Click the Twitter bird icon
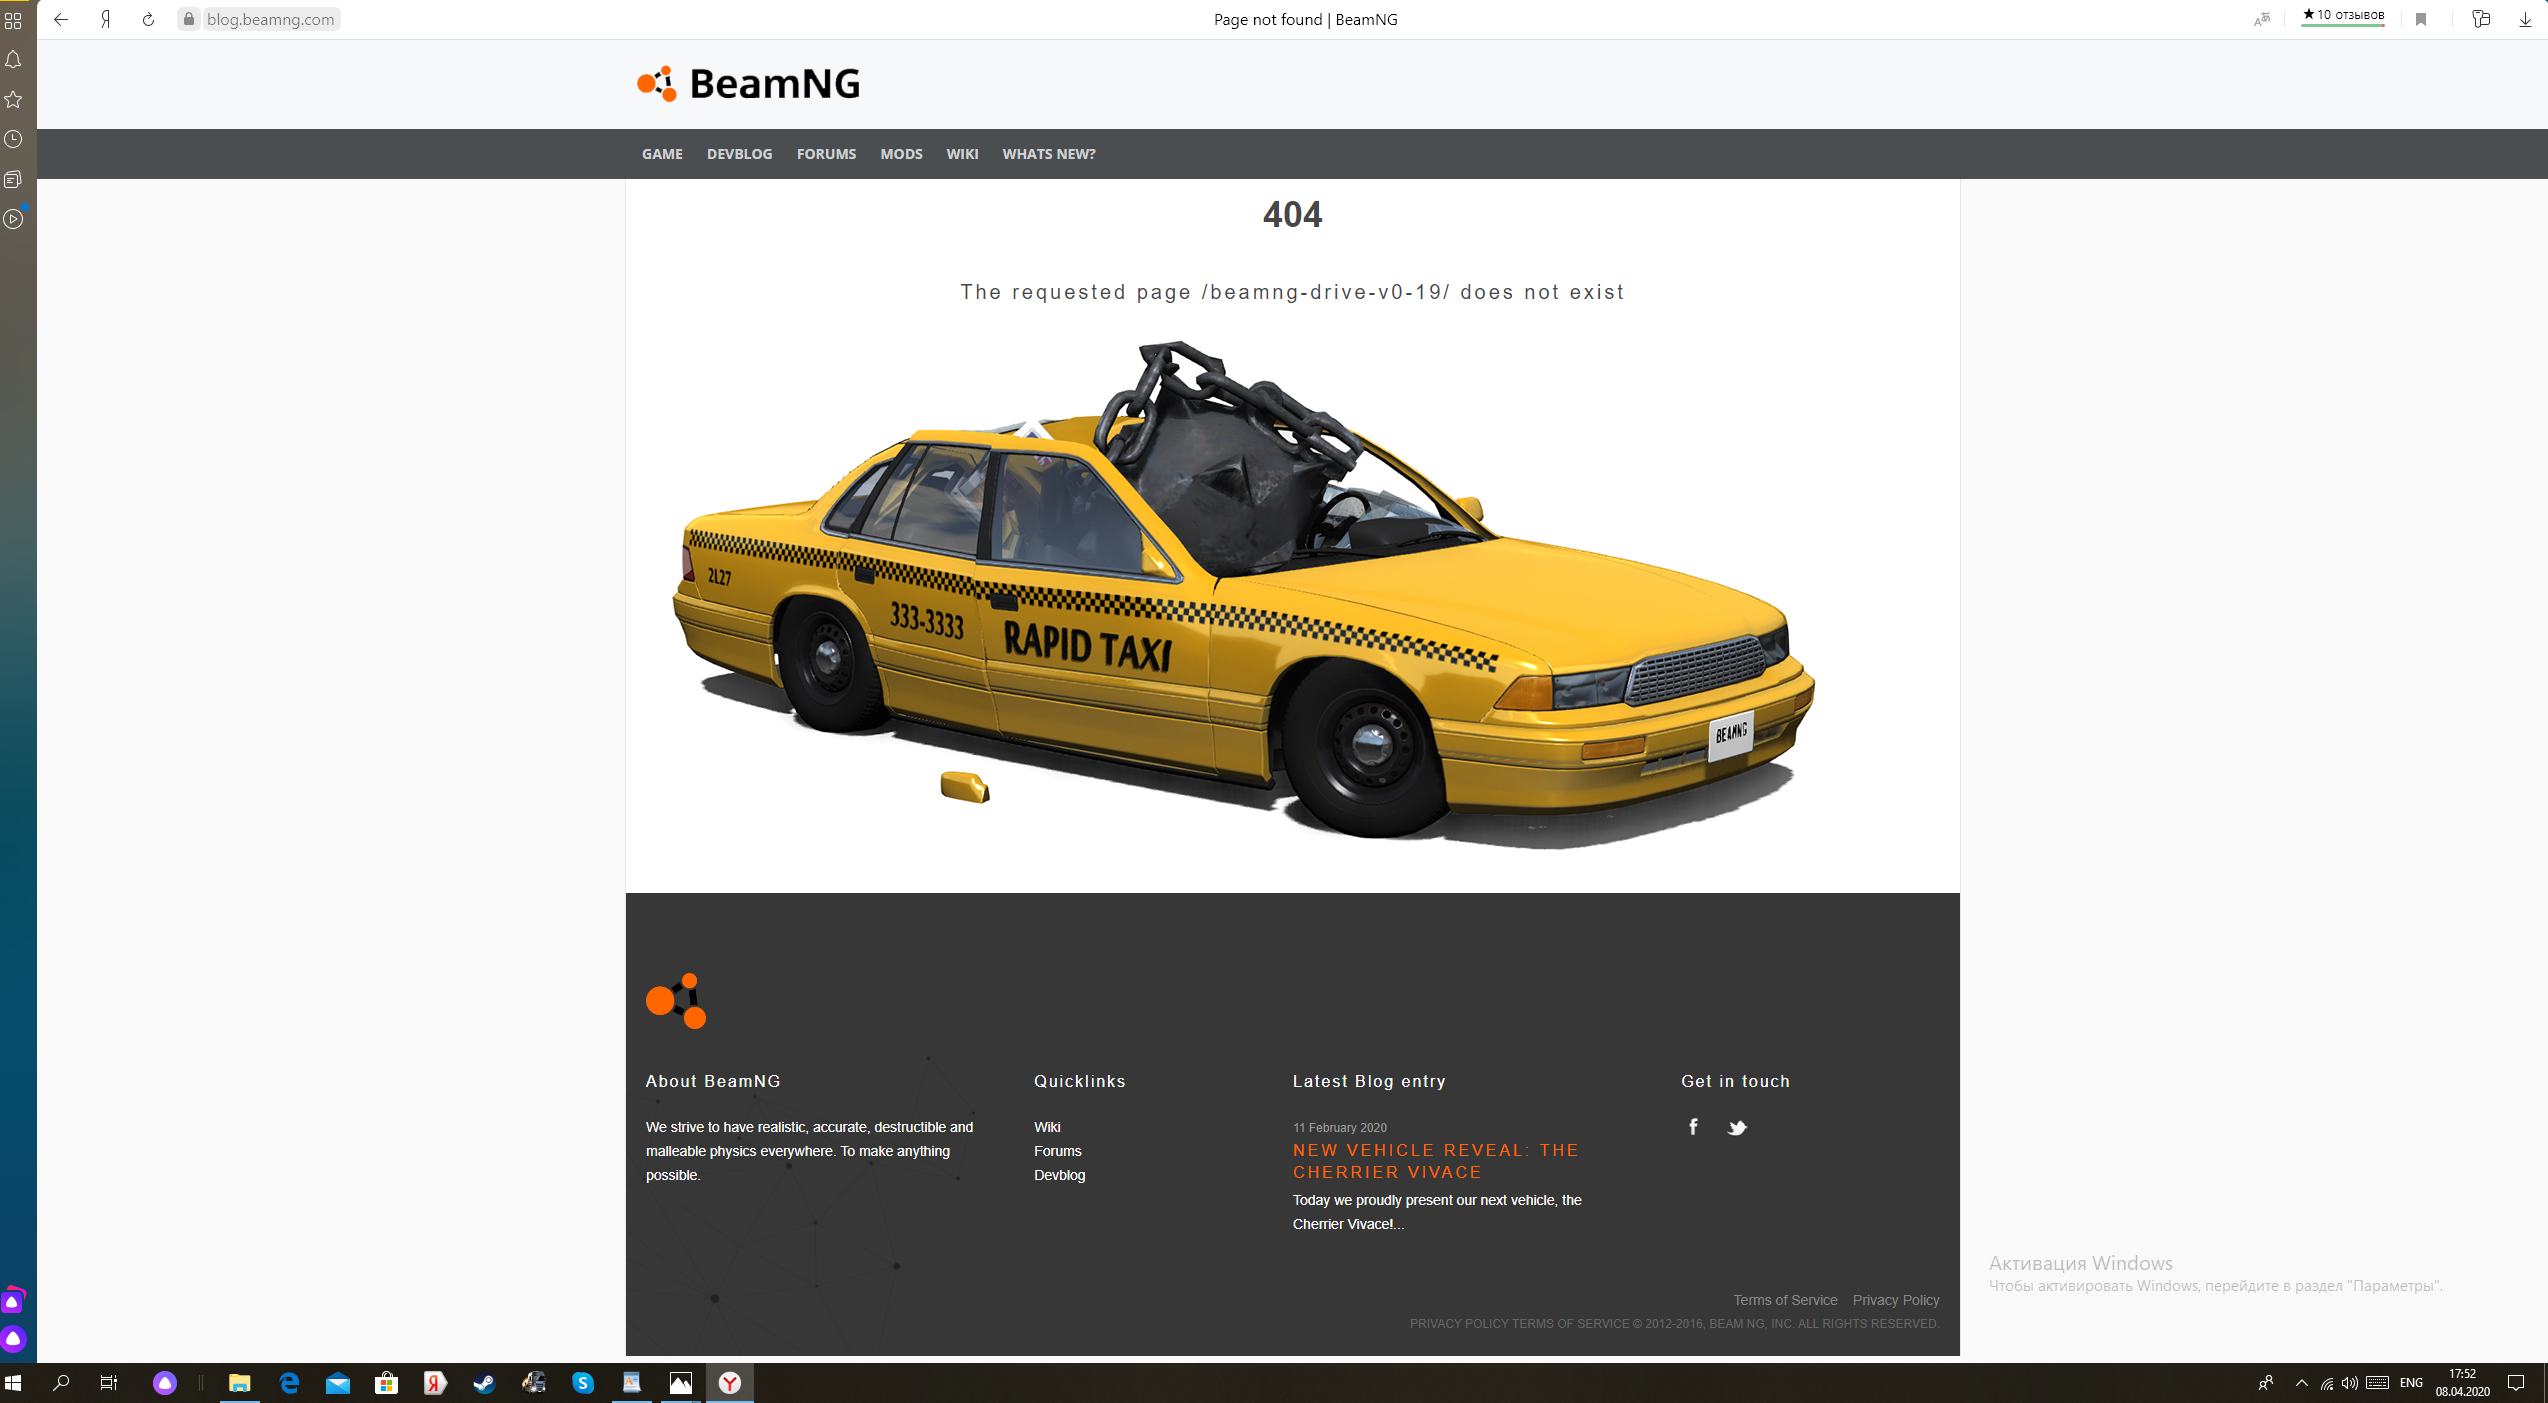The width and height of the screenshot is (2548, 1403). [x=1737, y=1128]
